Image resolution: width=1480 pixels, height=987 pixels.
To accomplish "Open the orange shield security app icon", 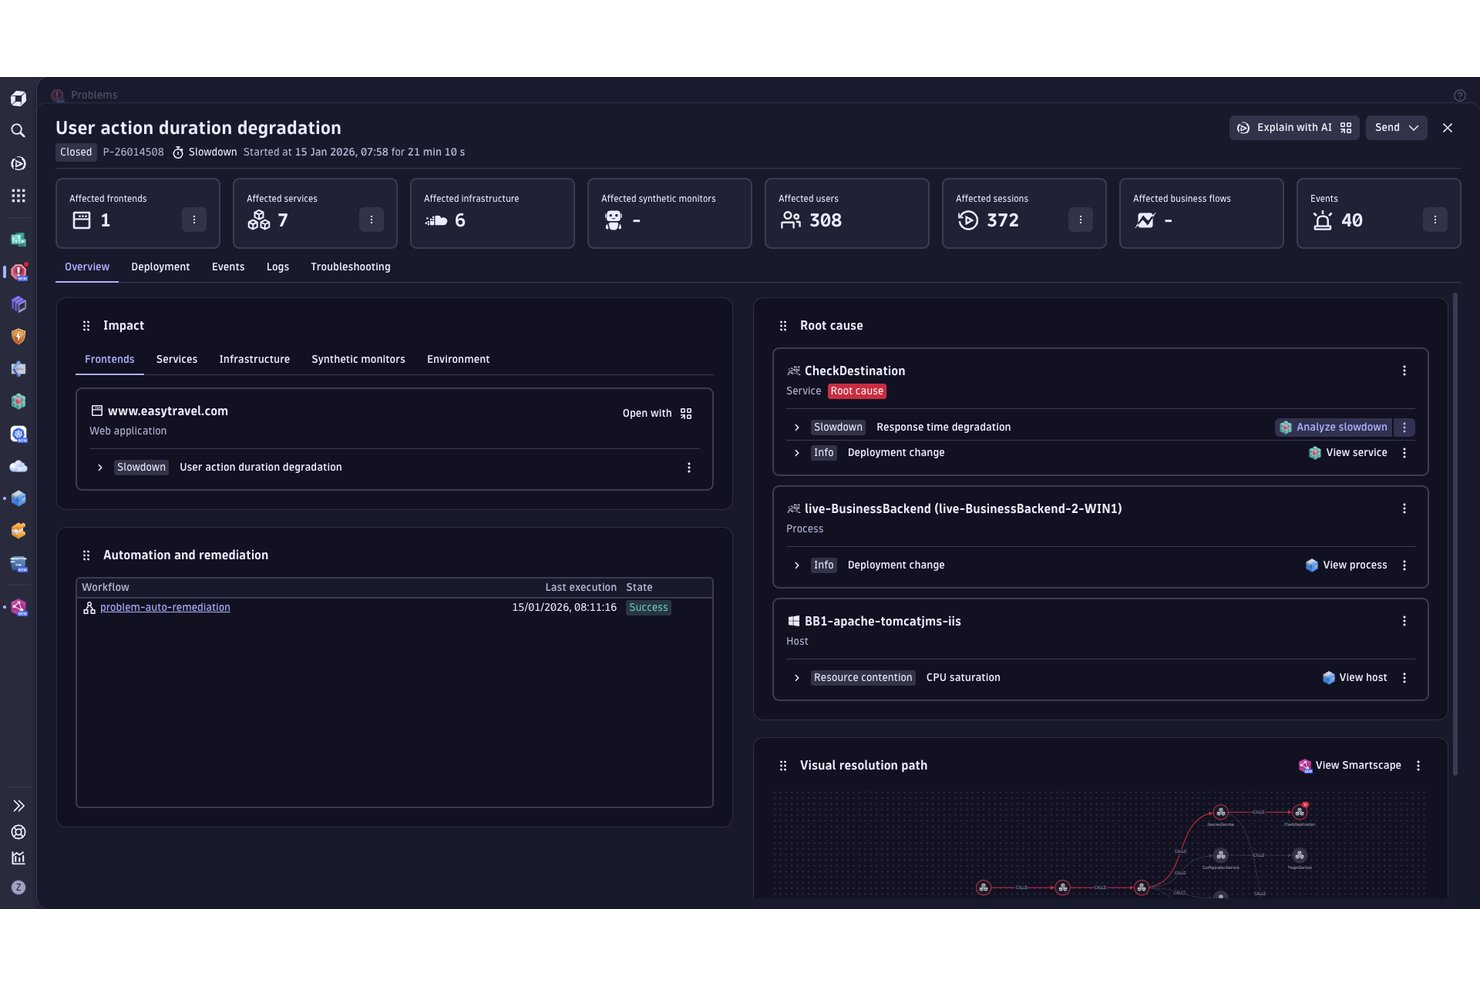I will tap(18, 337).
